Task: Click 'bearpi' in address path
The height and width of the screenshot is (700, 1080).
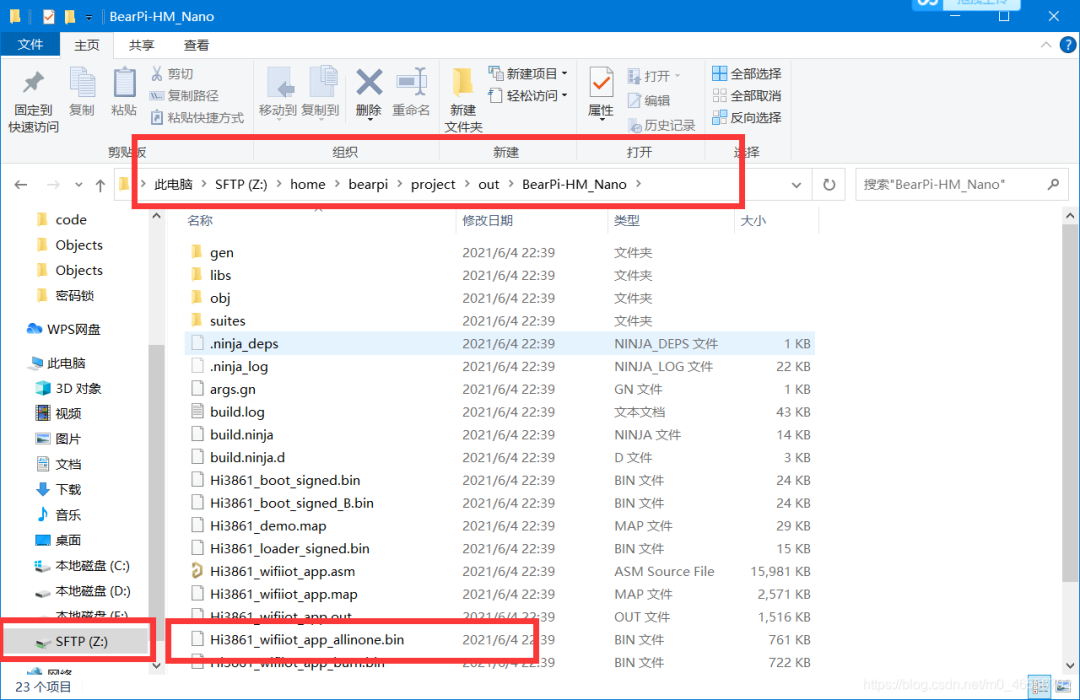Action: click(368, 184)
